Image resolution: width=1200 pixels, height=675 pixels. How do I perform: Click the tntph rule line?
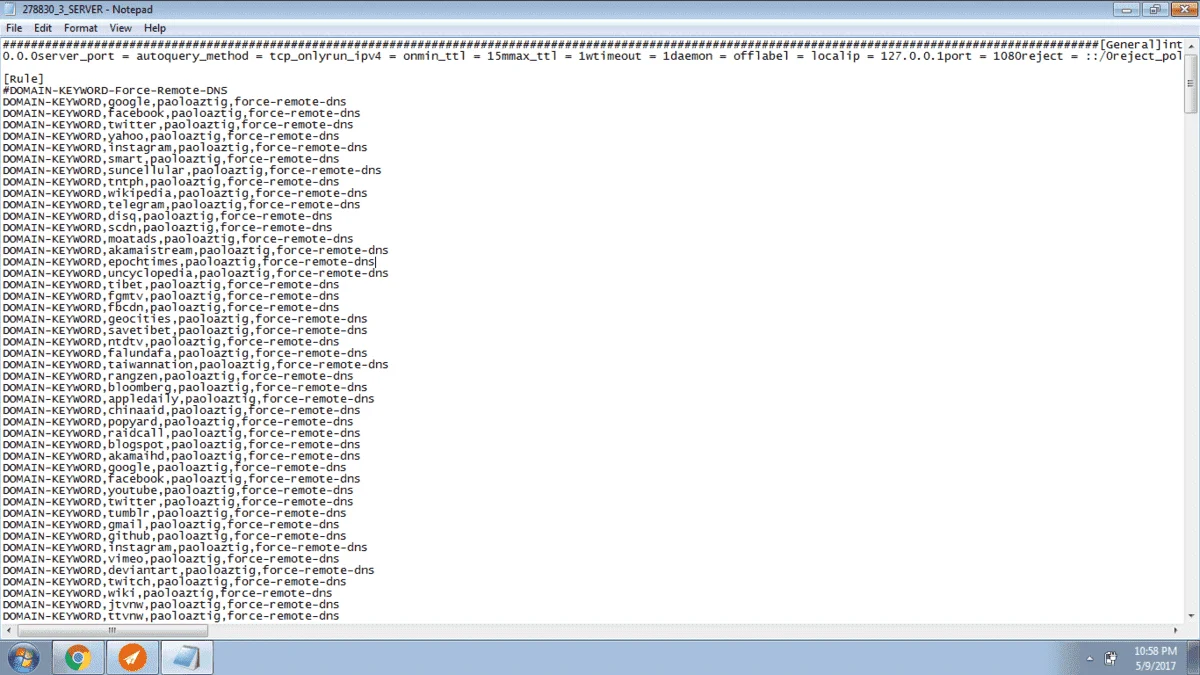coord(171,182)
